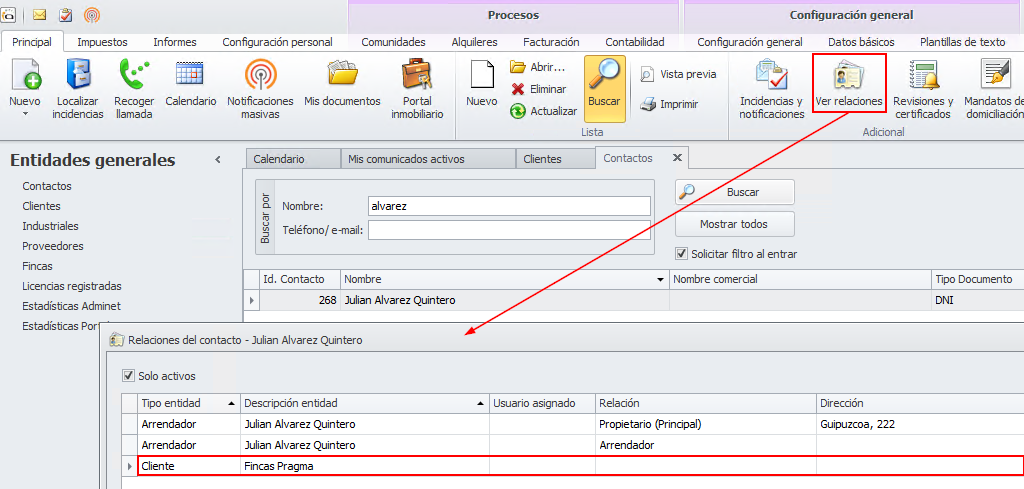Select Clientes in the side panel
1024x489 pixels.
pyautogui.click(x=41, y=206)
